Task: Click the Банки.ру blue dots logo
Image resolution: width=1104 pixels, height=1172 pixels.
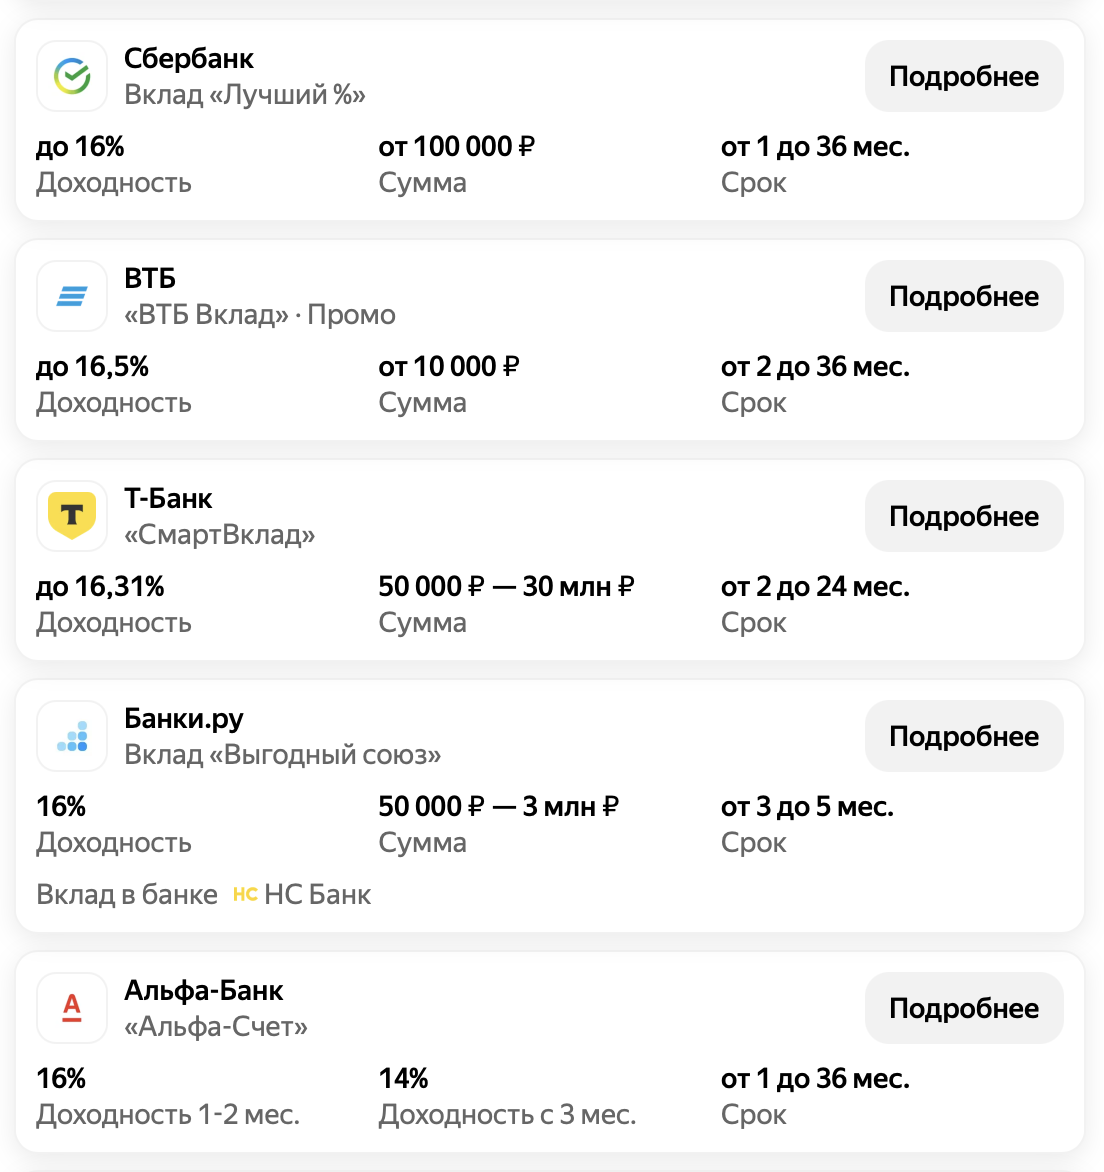Action: click(x=72, y=736)
